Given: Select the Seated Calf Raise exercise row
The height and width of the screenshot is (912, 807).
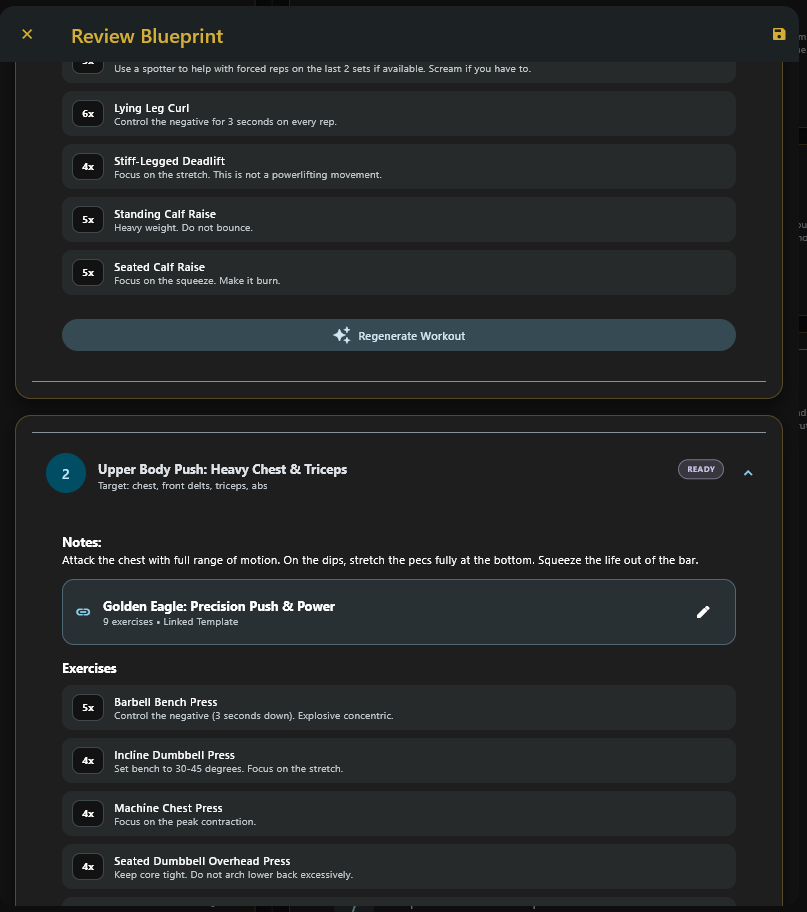Looking at the screenshot, I should [x=398, y=272].
